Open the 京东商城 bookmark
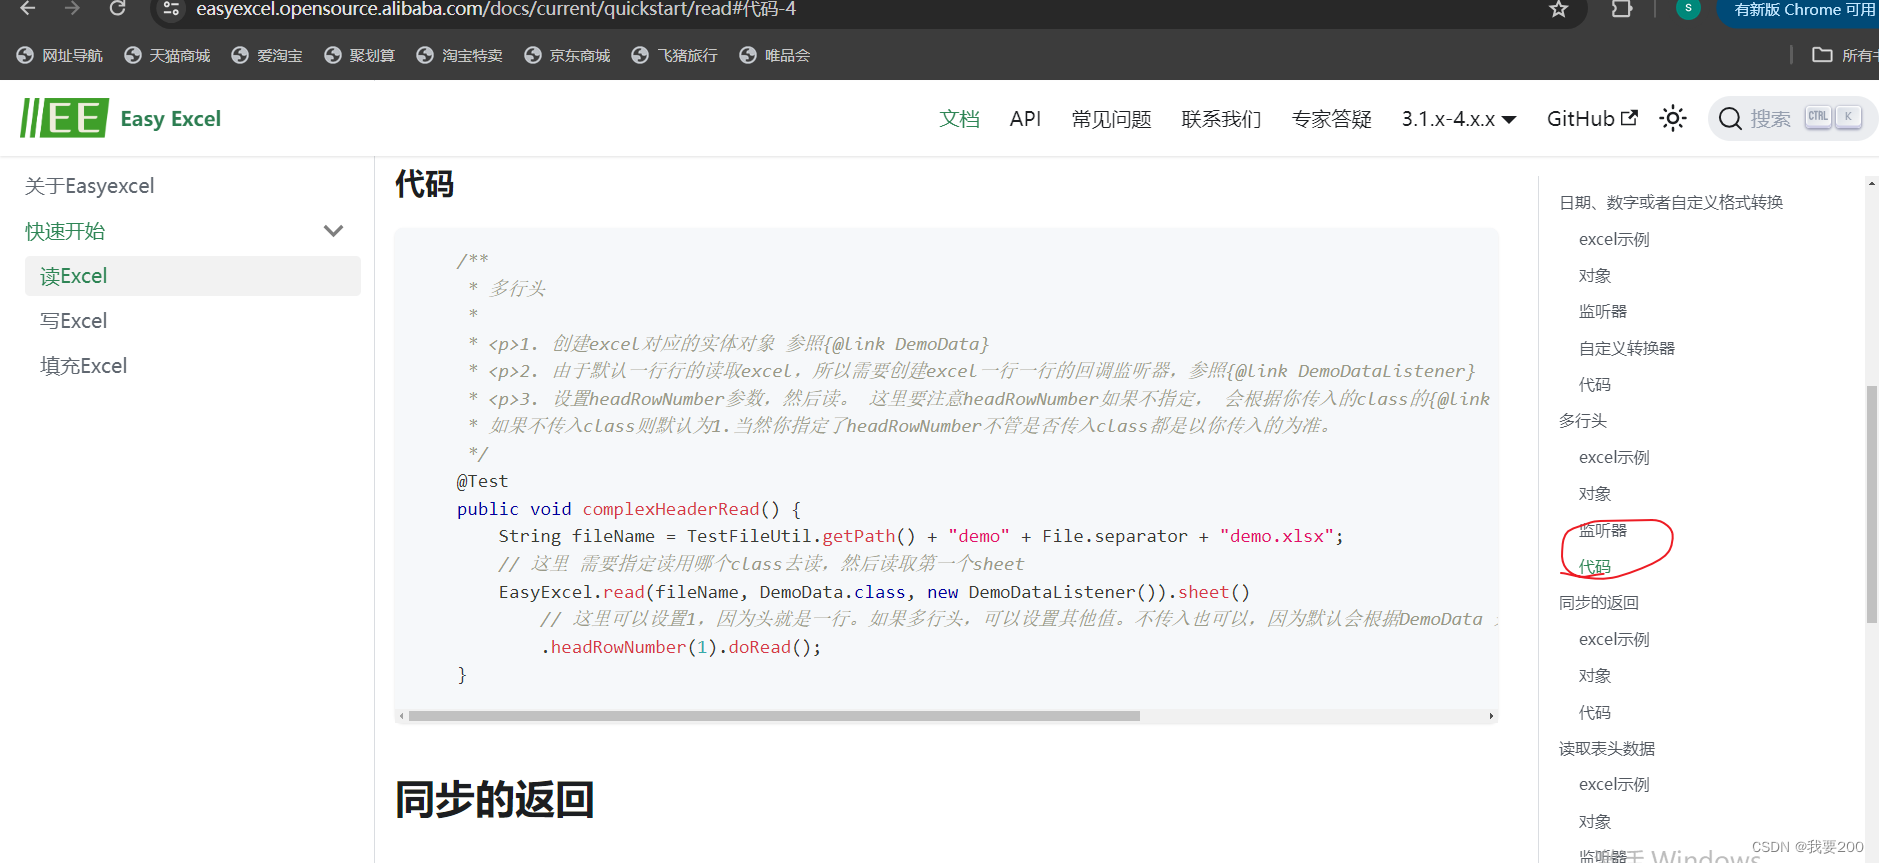The height and width of the screenshot is (863, 1879). tap(567, 55)
